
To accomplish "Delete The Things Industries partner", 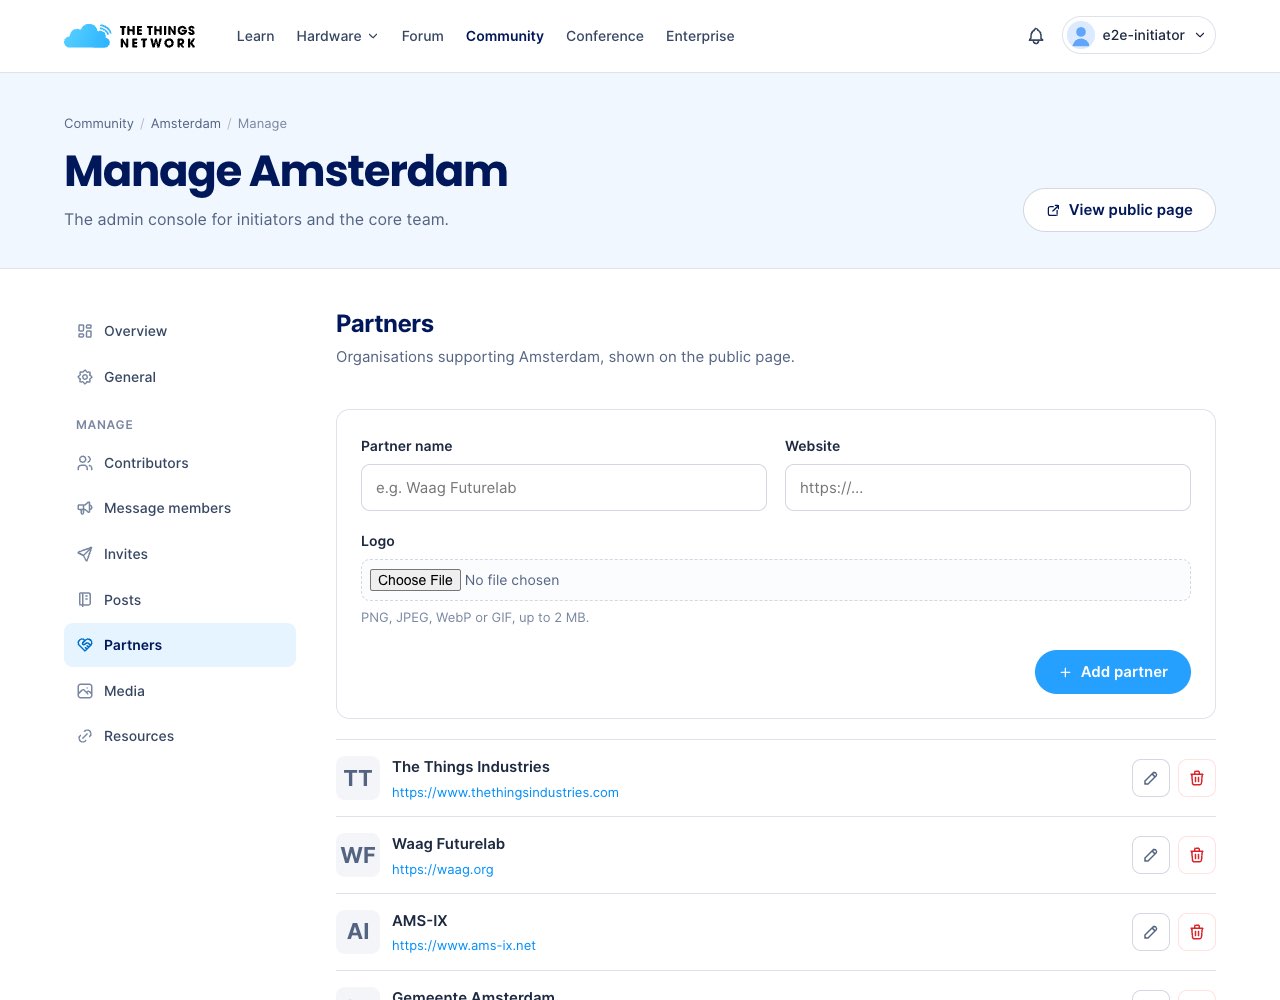I will coord(1197,778).
